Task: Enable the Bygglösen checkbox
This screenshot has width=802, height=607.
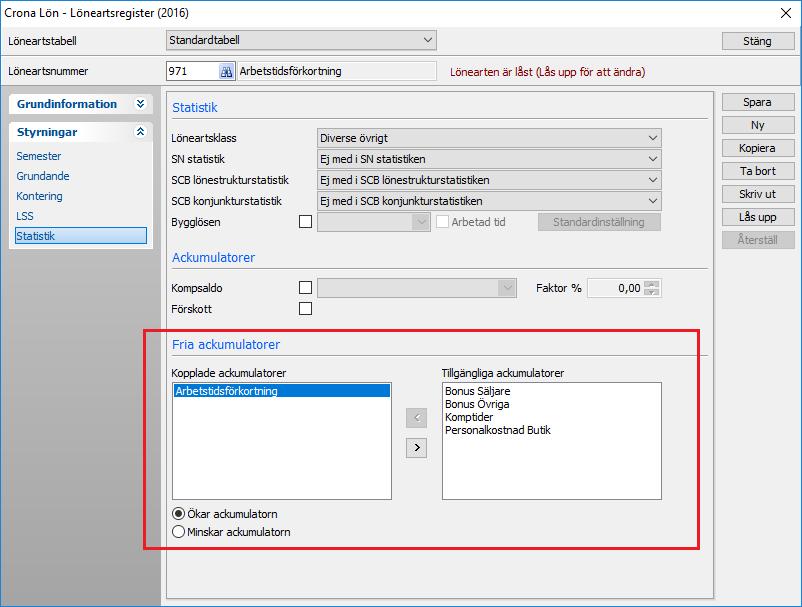Action: (x=305, y=222)
